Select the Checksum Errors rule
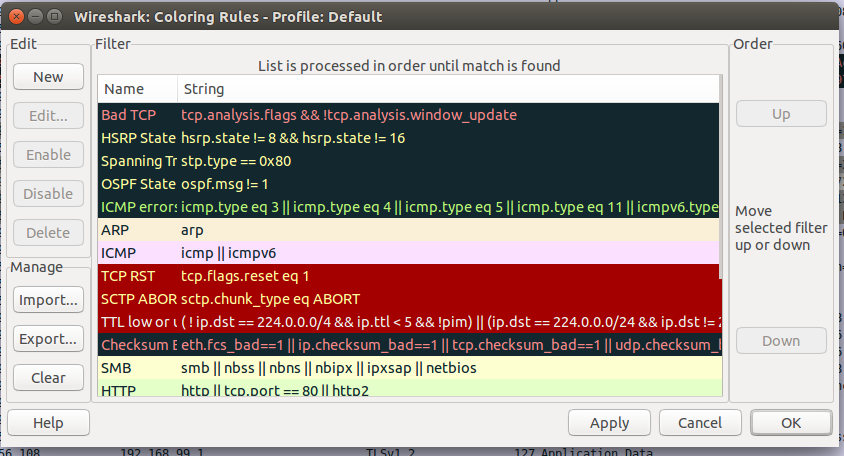This screenshot has width=844, height=456. point(409,345)
